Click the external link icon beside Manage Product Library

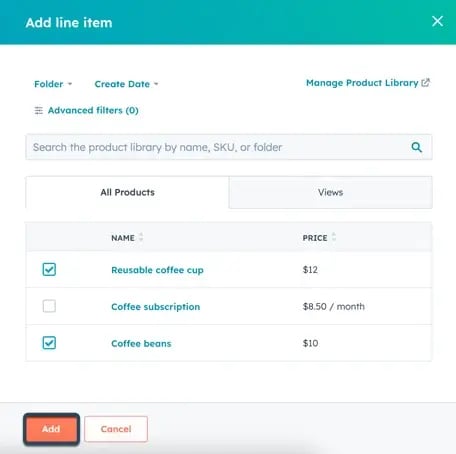tap(426, 82)
